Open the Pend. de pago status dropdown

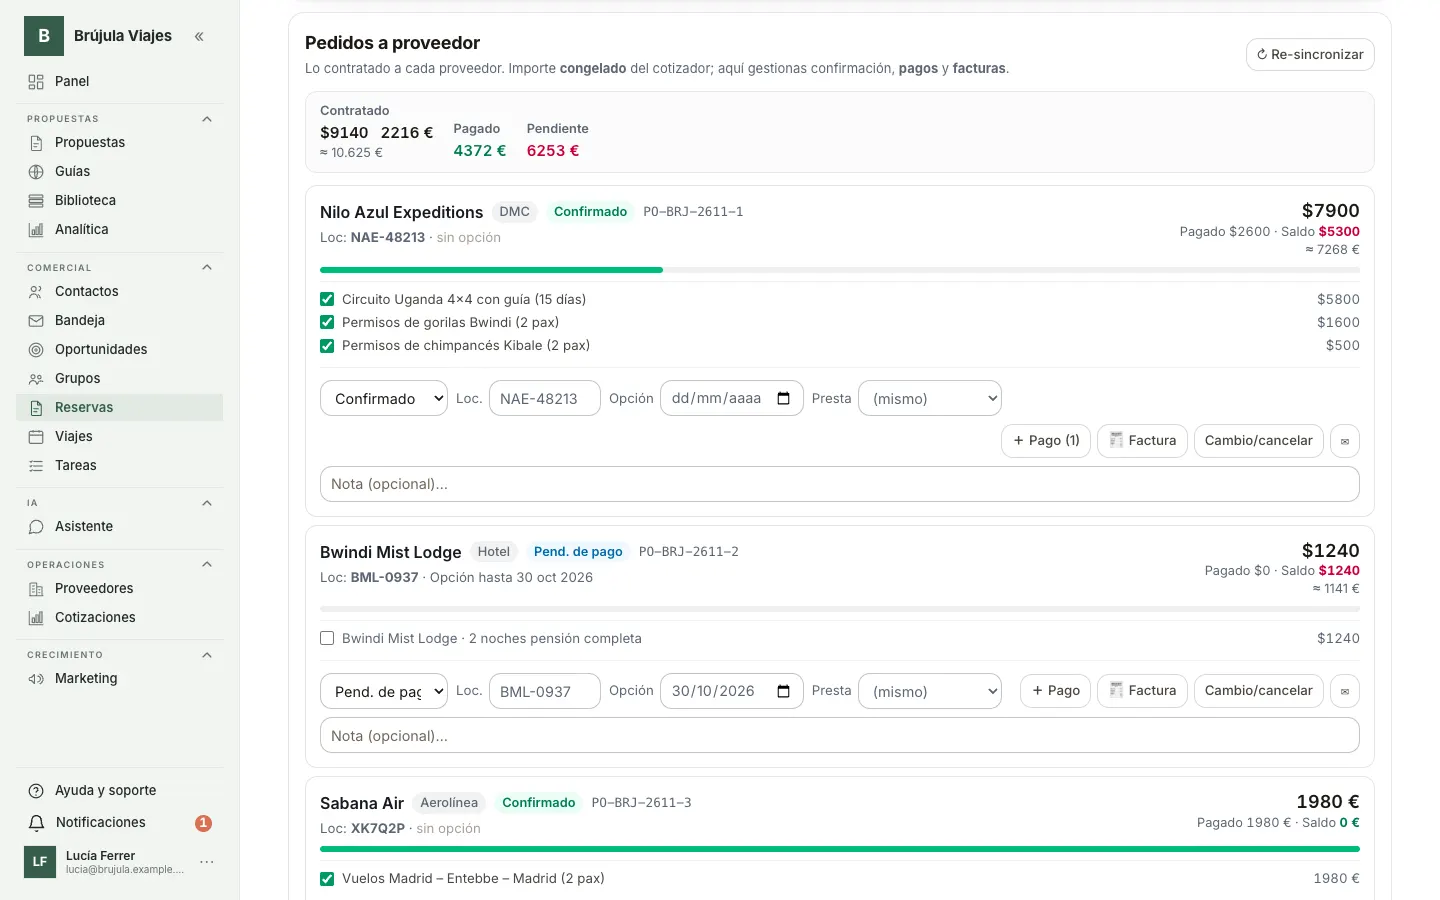coord(384,691)
